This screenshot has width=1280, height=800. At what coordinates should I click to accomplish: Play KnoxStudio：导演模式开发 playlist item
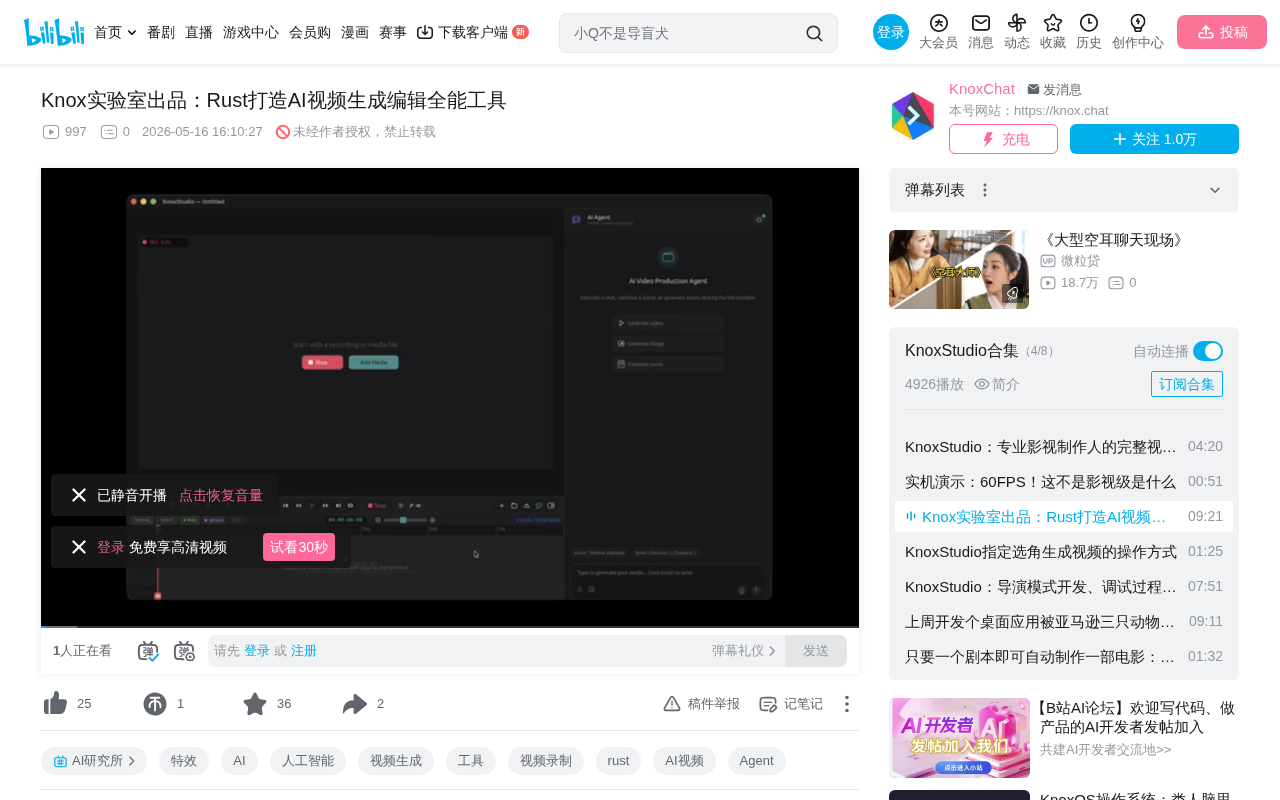(1064, 586)
